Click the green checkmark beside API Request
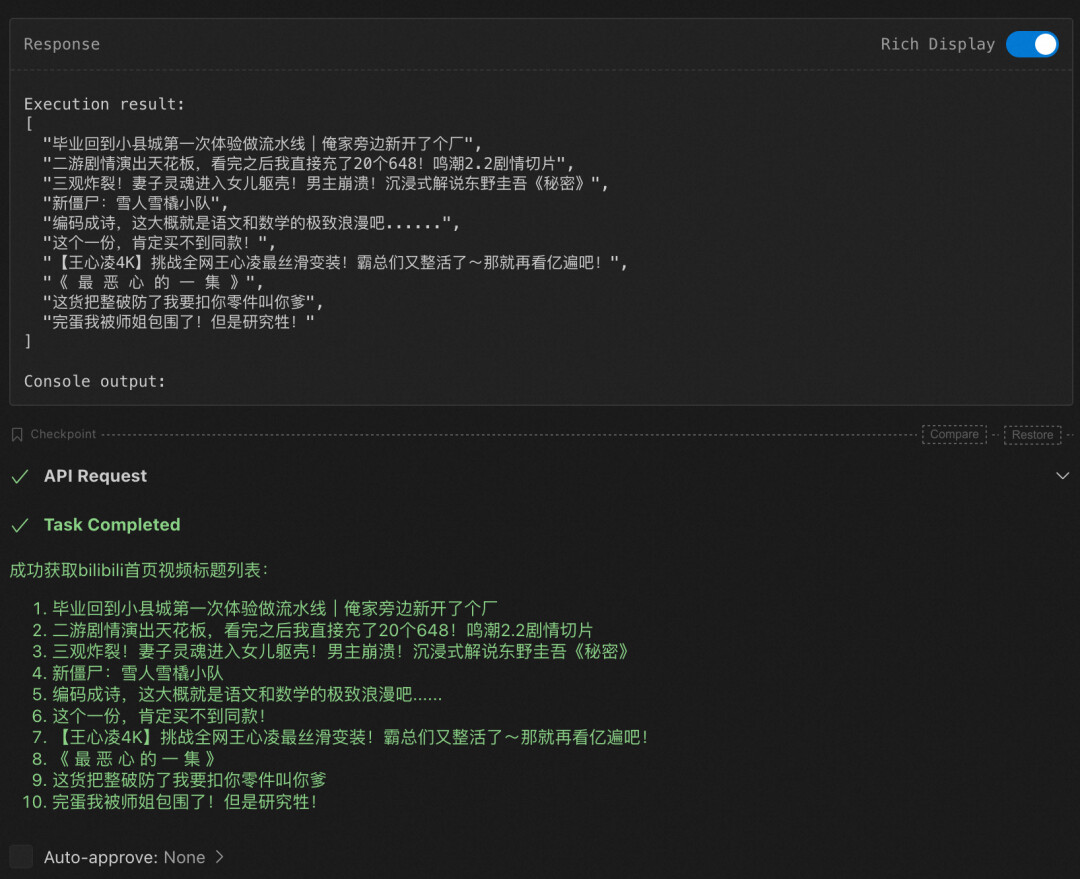The image size is (1080, 879). coord(20,477)
